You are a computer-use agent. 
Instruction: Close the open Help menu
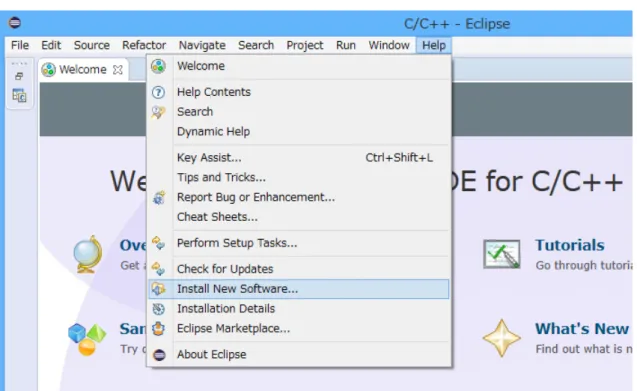pos(433,45)
